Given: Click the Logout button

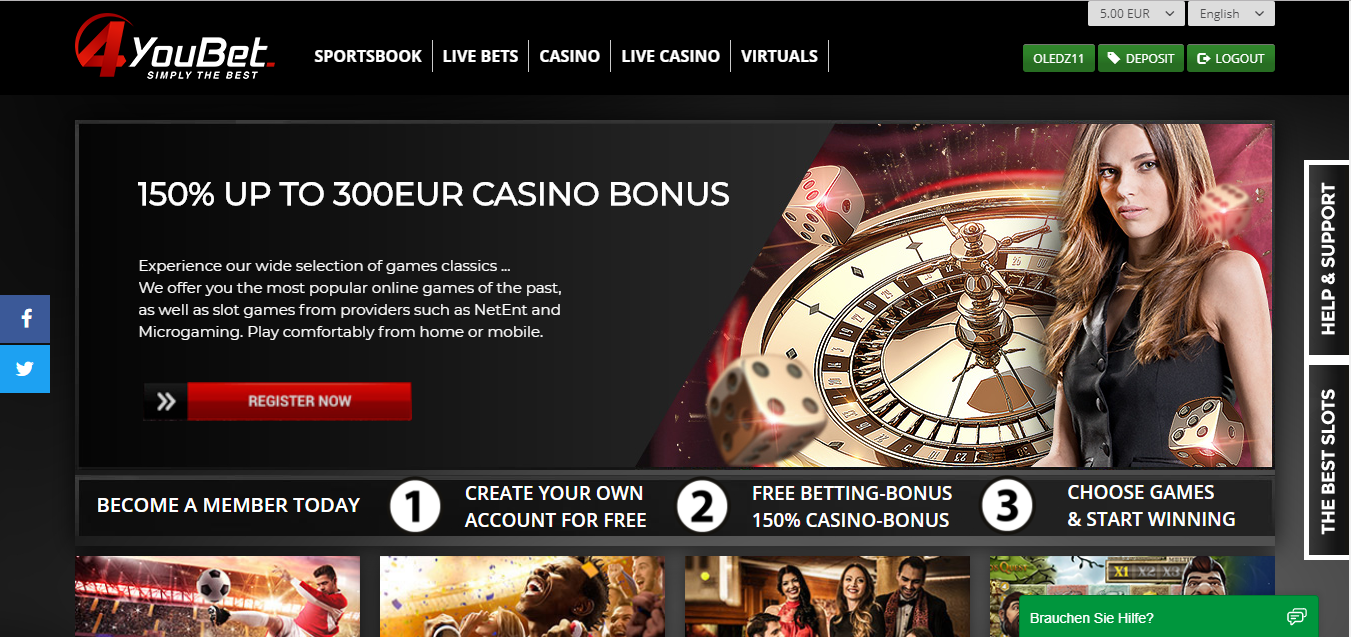Looking at the screenshot, I should [x=1231, y=58].
